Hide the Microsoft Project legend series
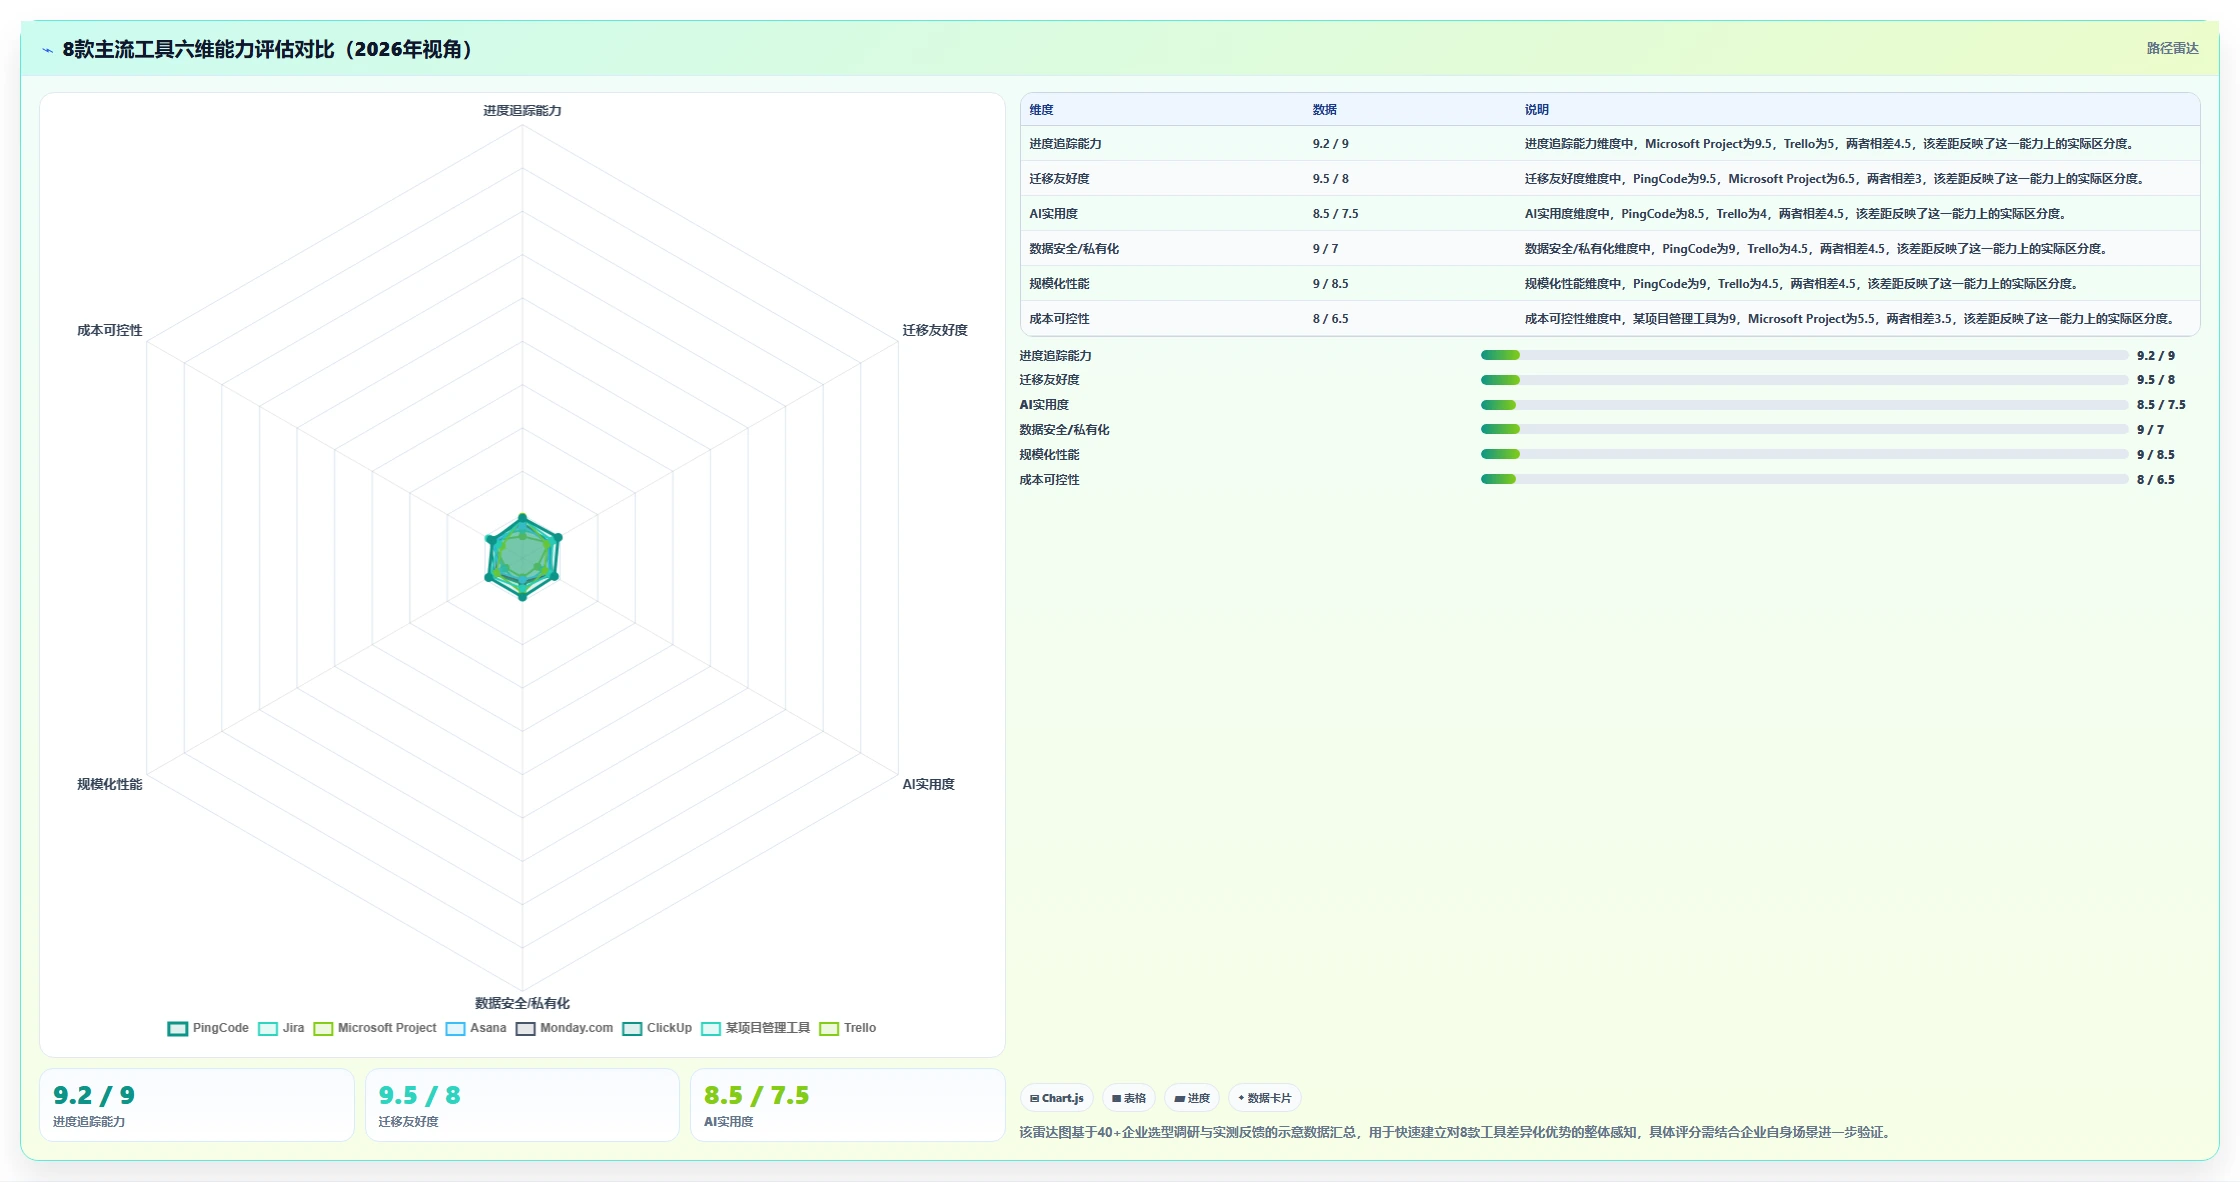 (x=375, y=1028)
